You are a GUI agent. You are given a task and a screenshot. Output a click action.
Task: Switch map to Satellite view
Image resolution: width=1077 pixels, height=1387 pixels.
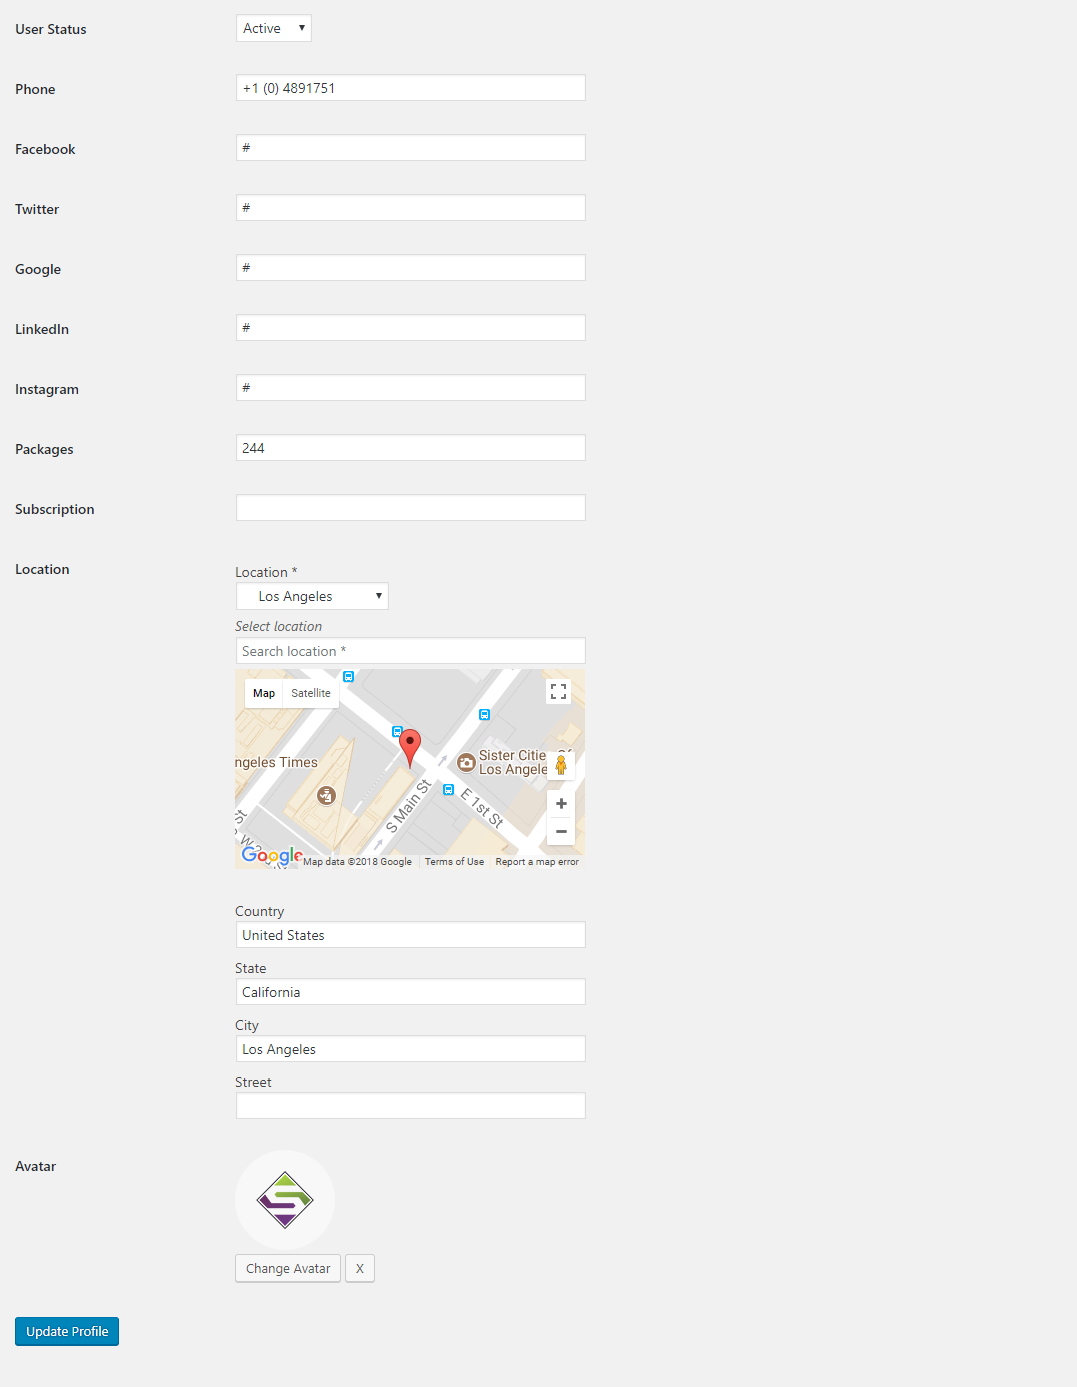pyautogui.click(x=311, y=693)
